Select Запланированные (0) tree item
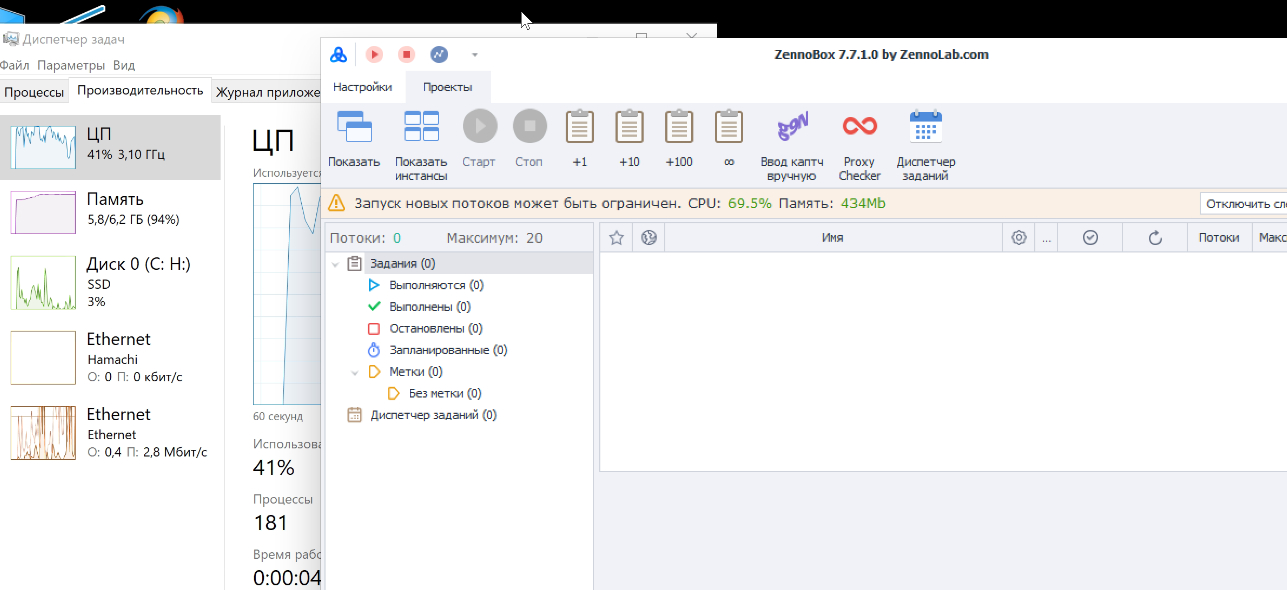 click(x=448, y=350)
